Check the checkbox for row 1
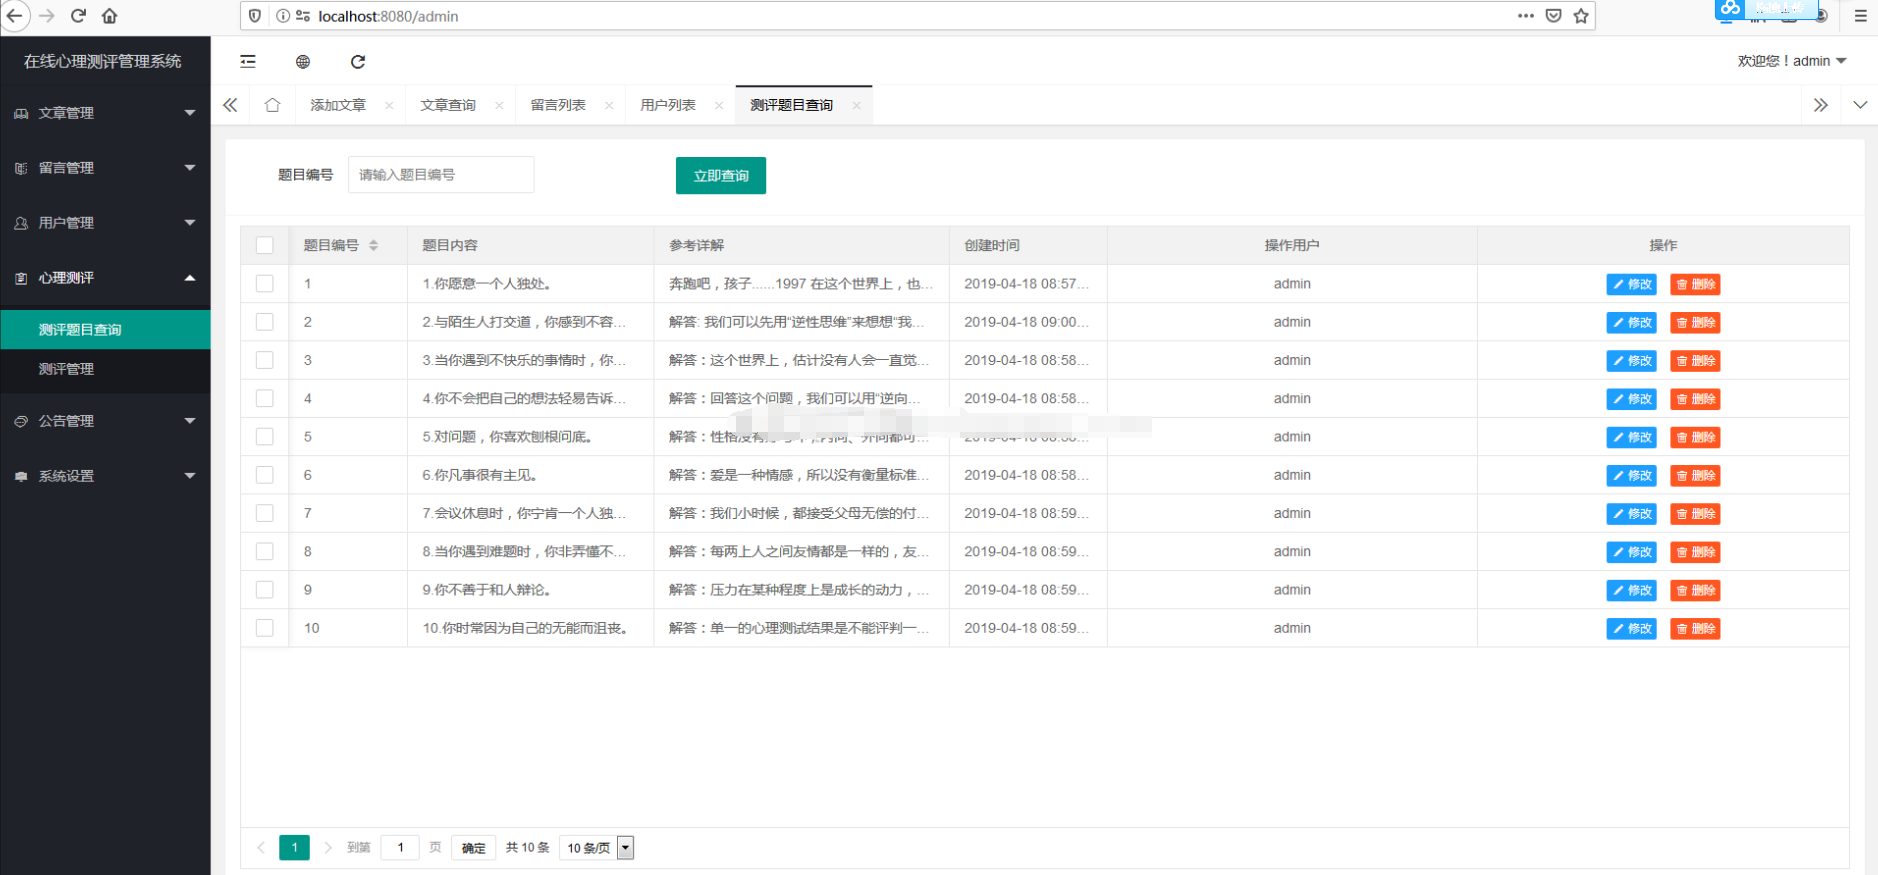The height and width of the screenshot is (875, 1878). pos(265,283)
